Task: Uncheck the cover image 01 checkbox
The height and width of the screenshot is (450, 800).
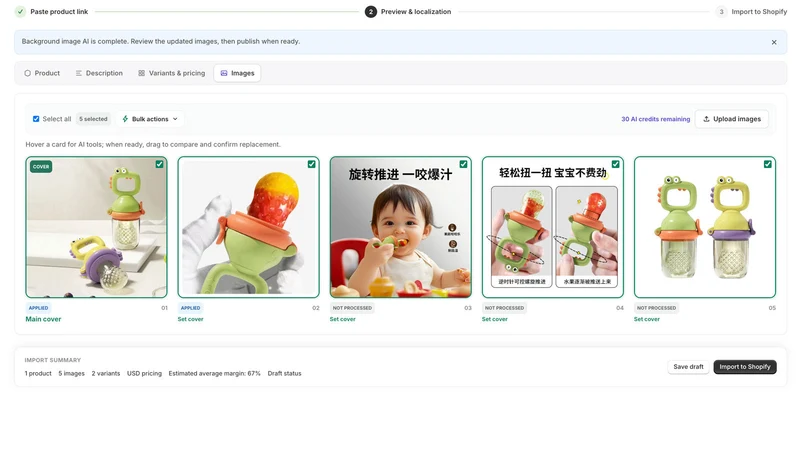Action: (160, 164)
